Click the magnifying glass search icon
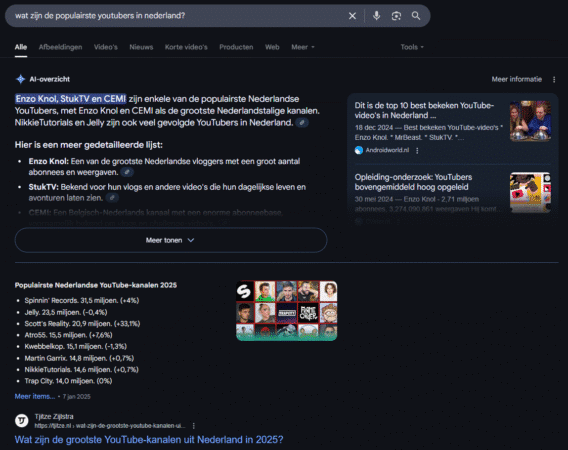Image resolution: width=568 pixels, height=450 pixels. tap(416, 16)
